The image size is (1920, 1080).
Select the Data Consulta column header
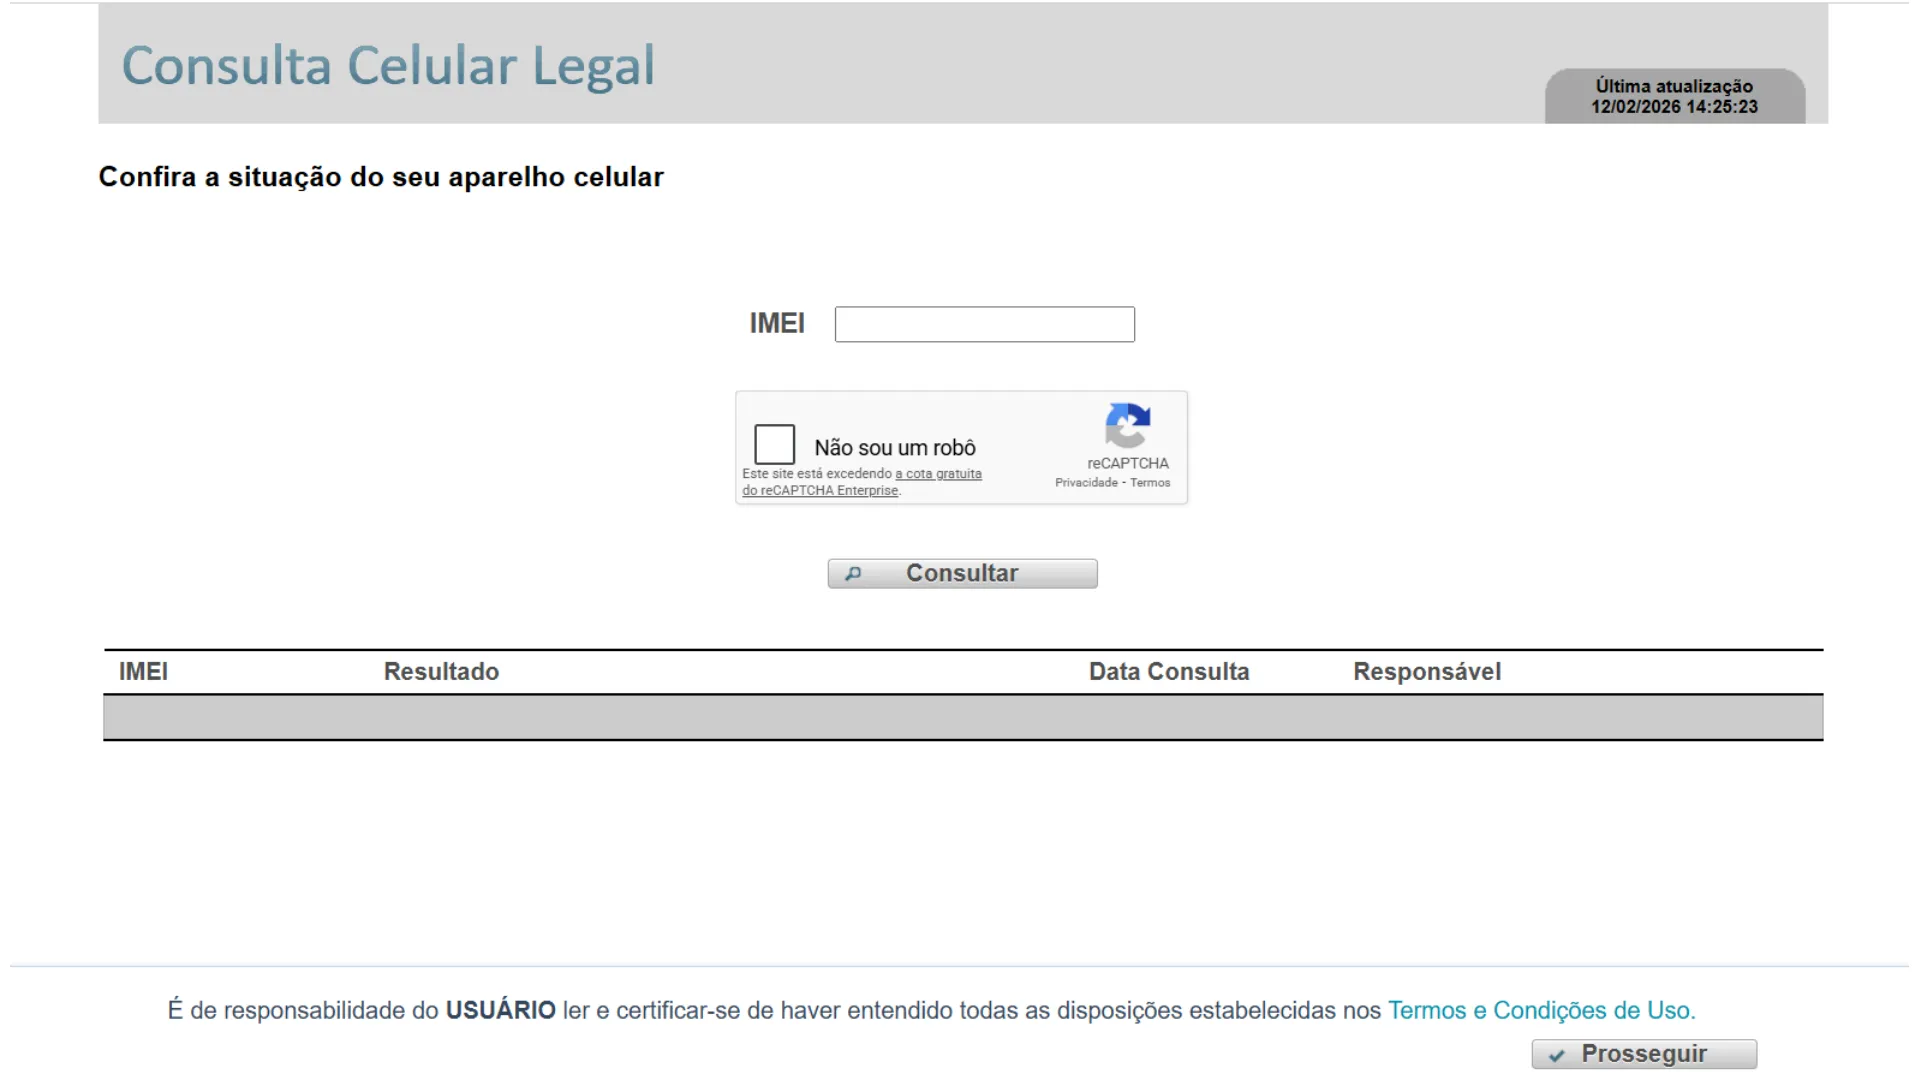click(1168, 671)
